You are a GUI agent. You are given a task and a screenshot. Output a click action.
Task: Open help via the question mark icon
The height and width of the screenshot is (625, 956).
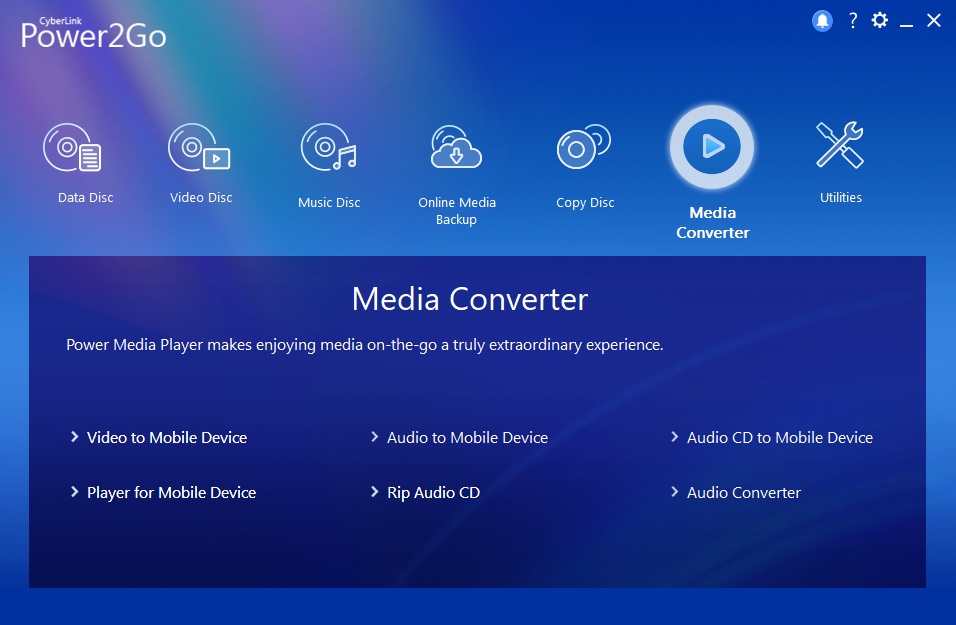853,21
